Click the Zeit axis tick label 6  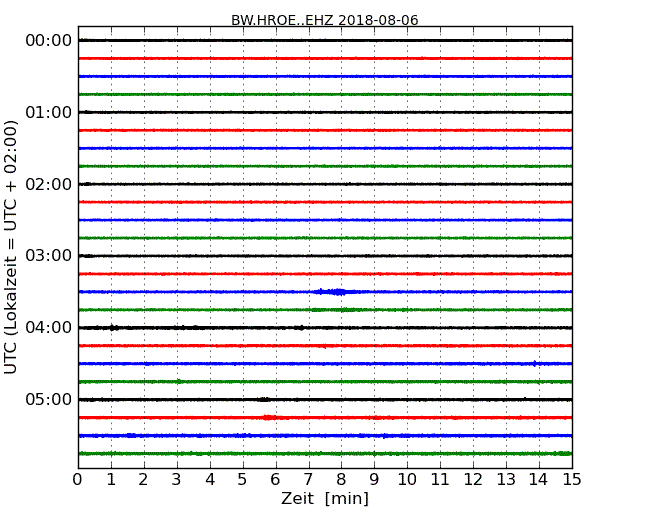[275, 480]
